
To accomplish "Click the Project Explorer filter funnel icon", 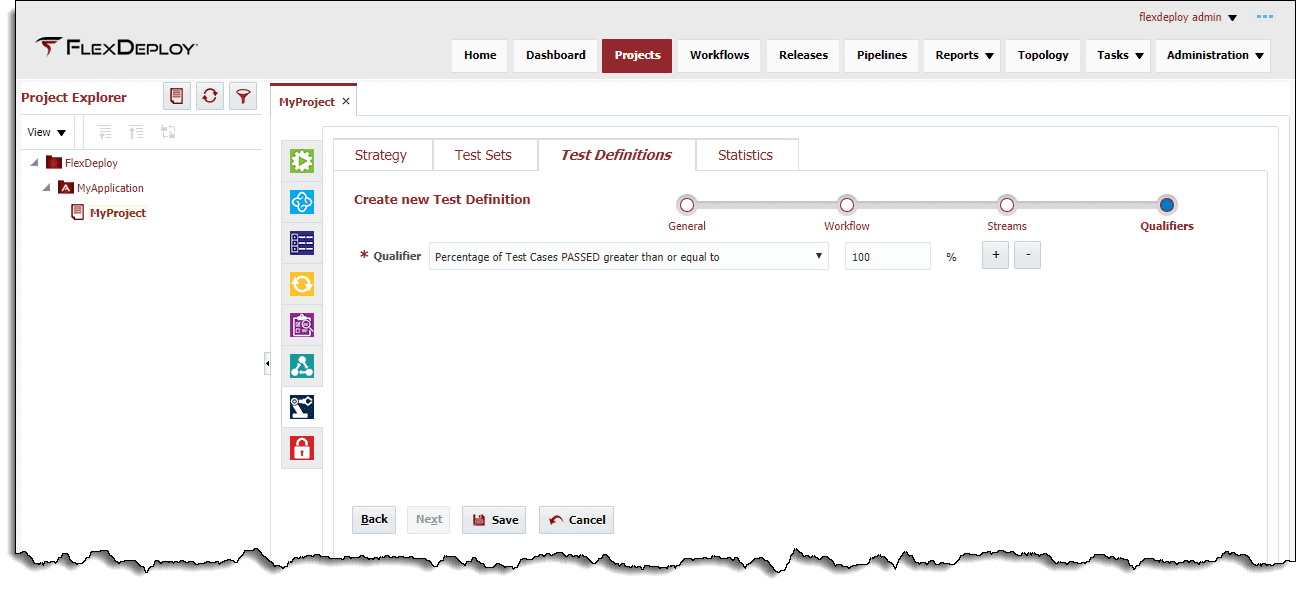I will [243, 96].
